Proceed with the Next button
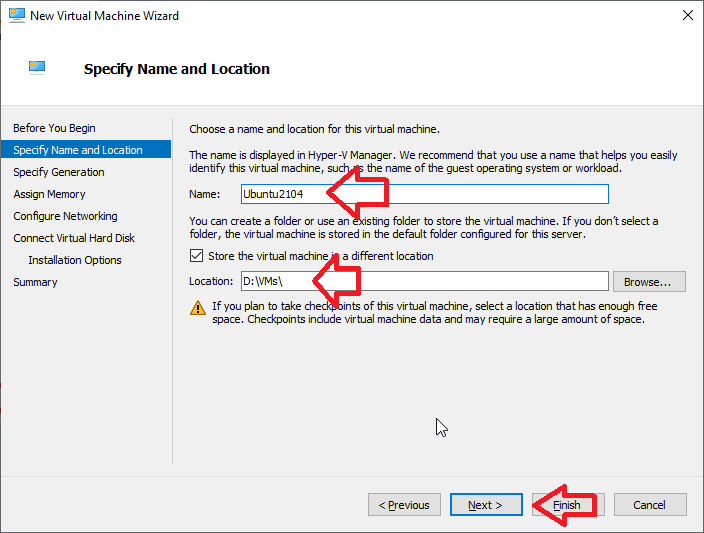Image resolution: width=704 pixels, height=533 pixels. coord(486,505)
